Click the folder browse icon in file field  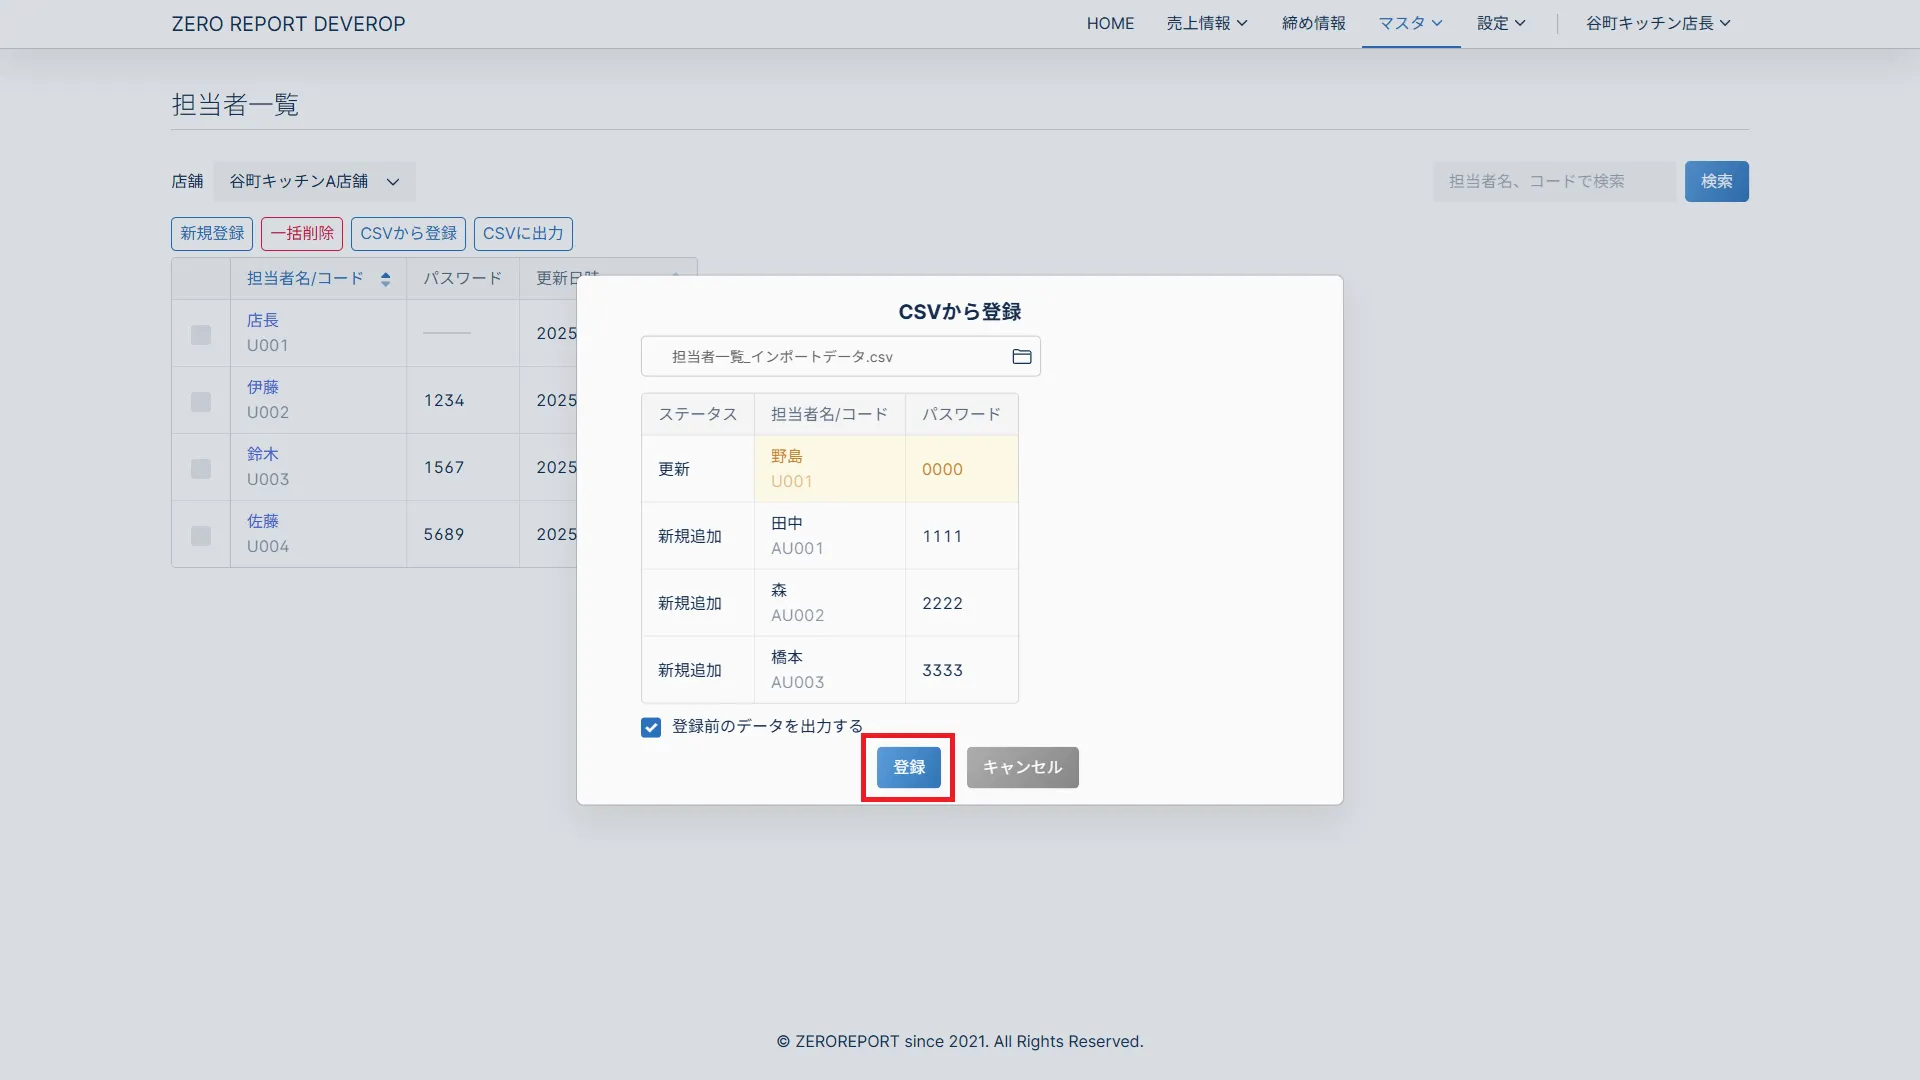1021,357
